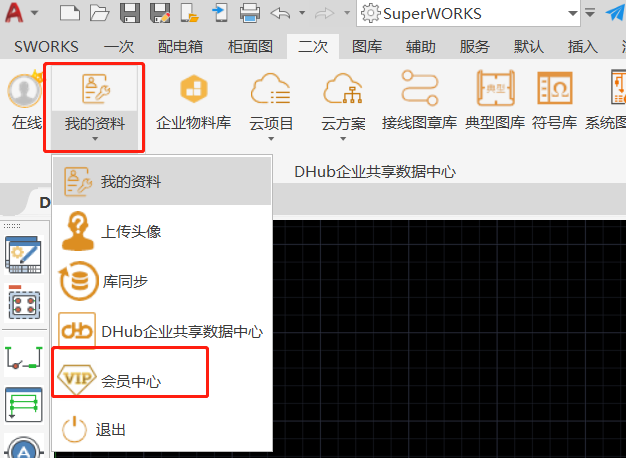Switch to the 一次 ribbon tab
This screenshot has width=626, height=458.
click(x=119, y=47)
